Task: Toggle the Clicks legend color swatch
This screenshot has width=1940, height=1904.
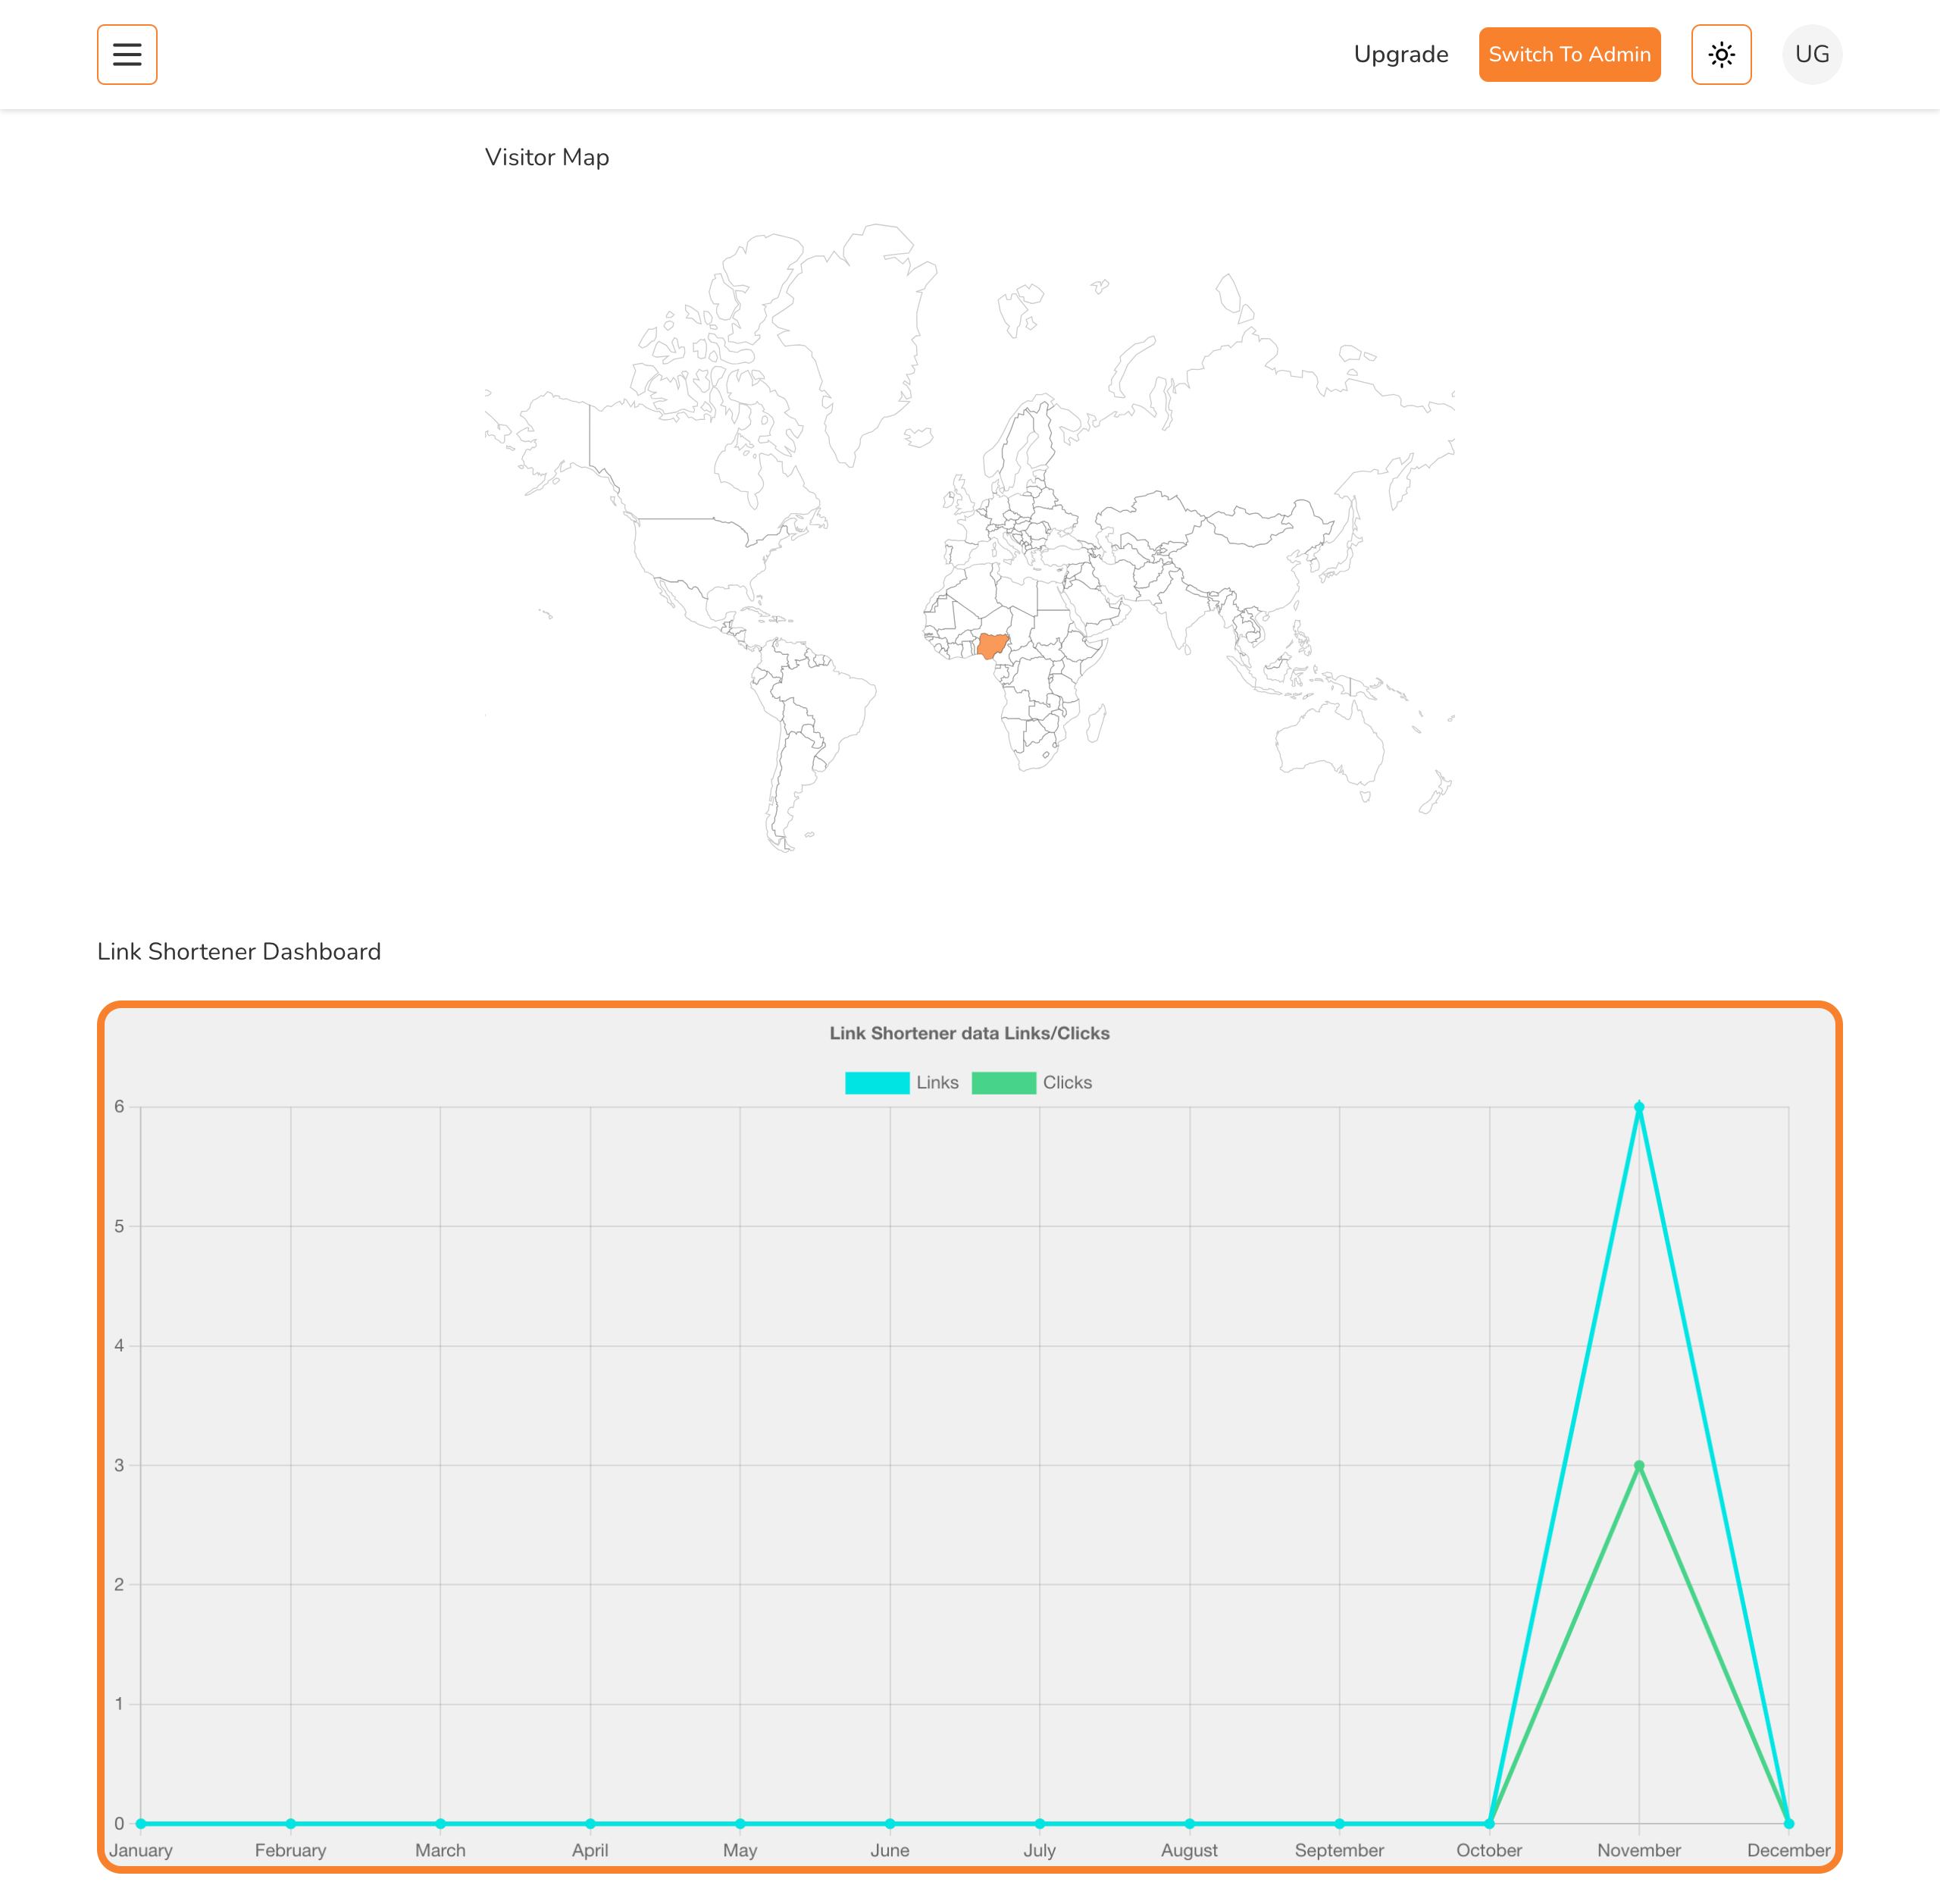Action: pyautogui.click(x=1003, y=1083)
